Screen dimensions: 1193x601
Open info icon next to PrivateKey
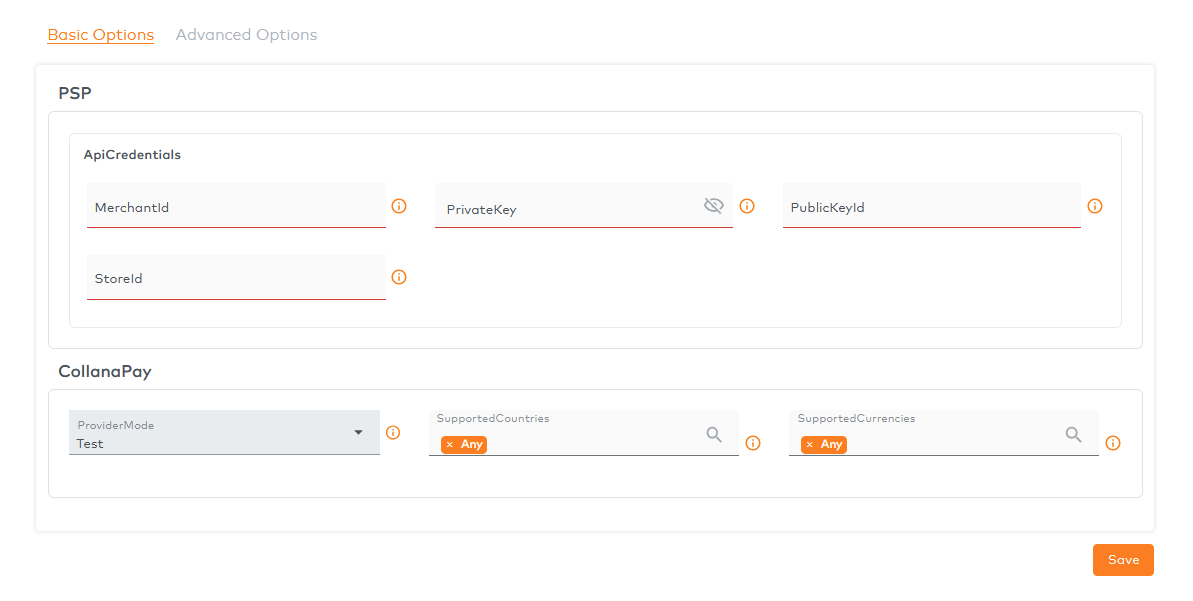pyautogui.click(x=747, y=206)
